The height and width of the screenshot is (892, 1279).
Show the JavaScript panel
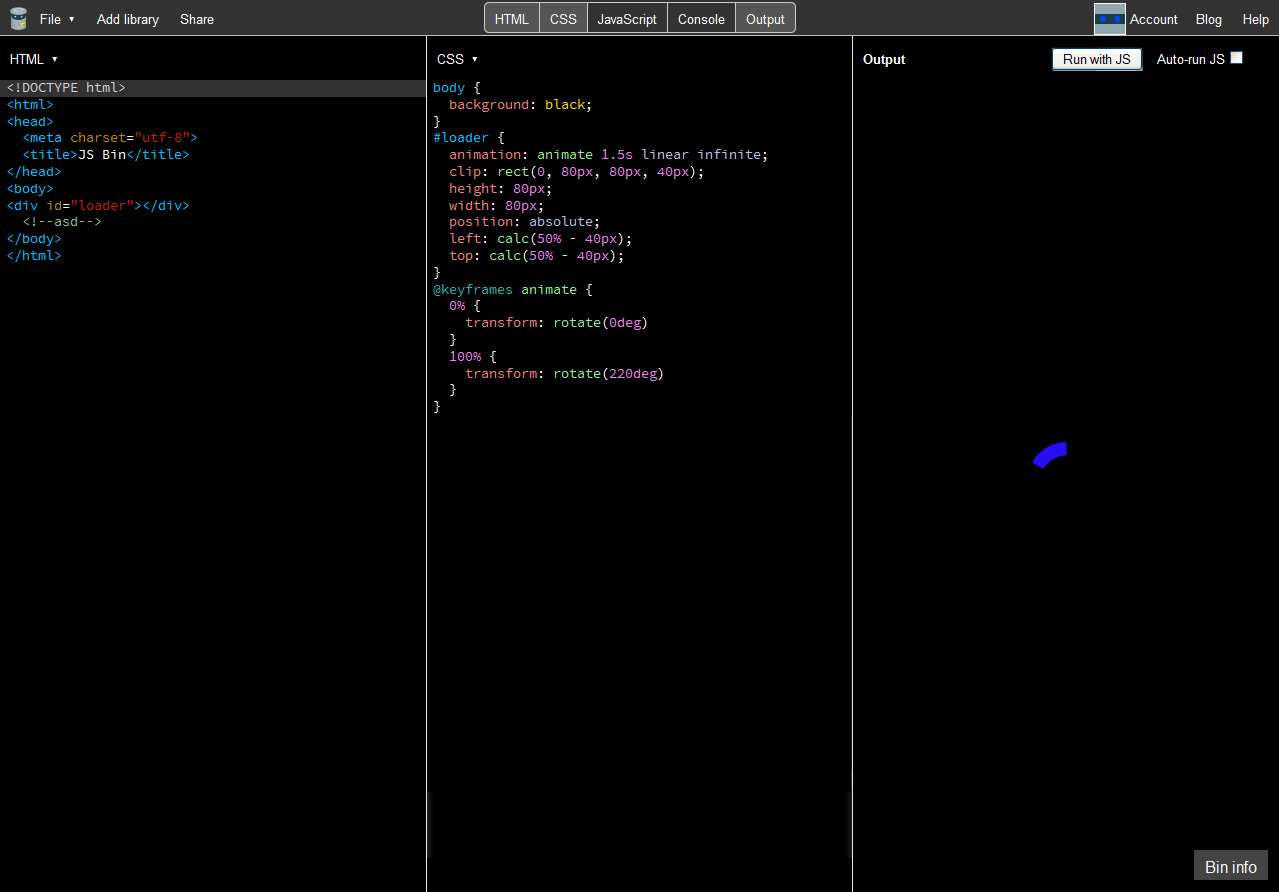627,19
